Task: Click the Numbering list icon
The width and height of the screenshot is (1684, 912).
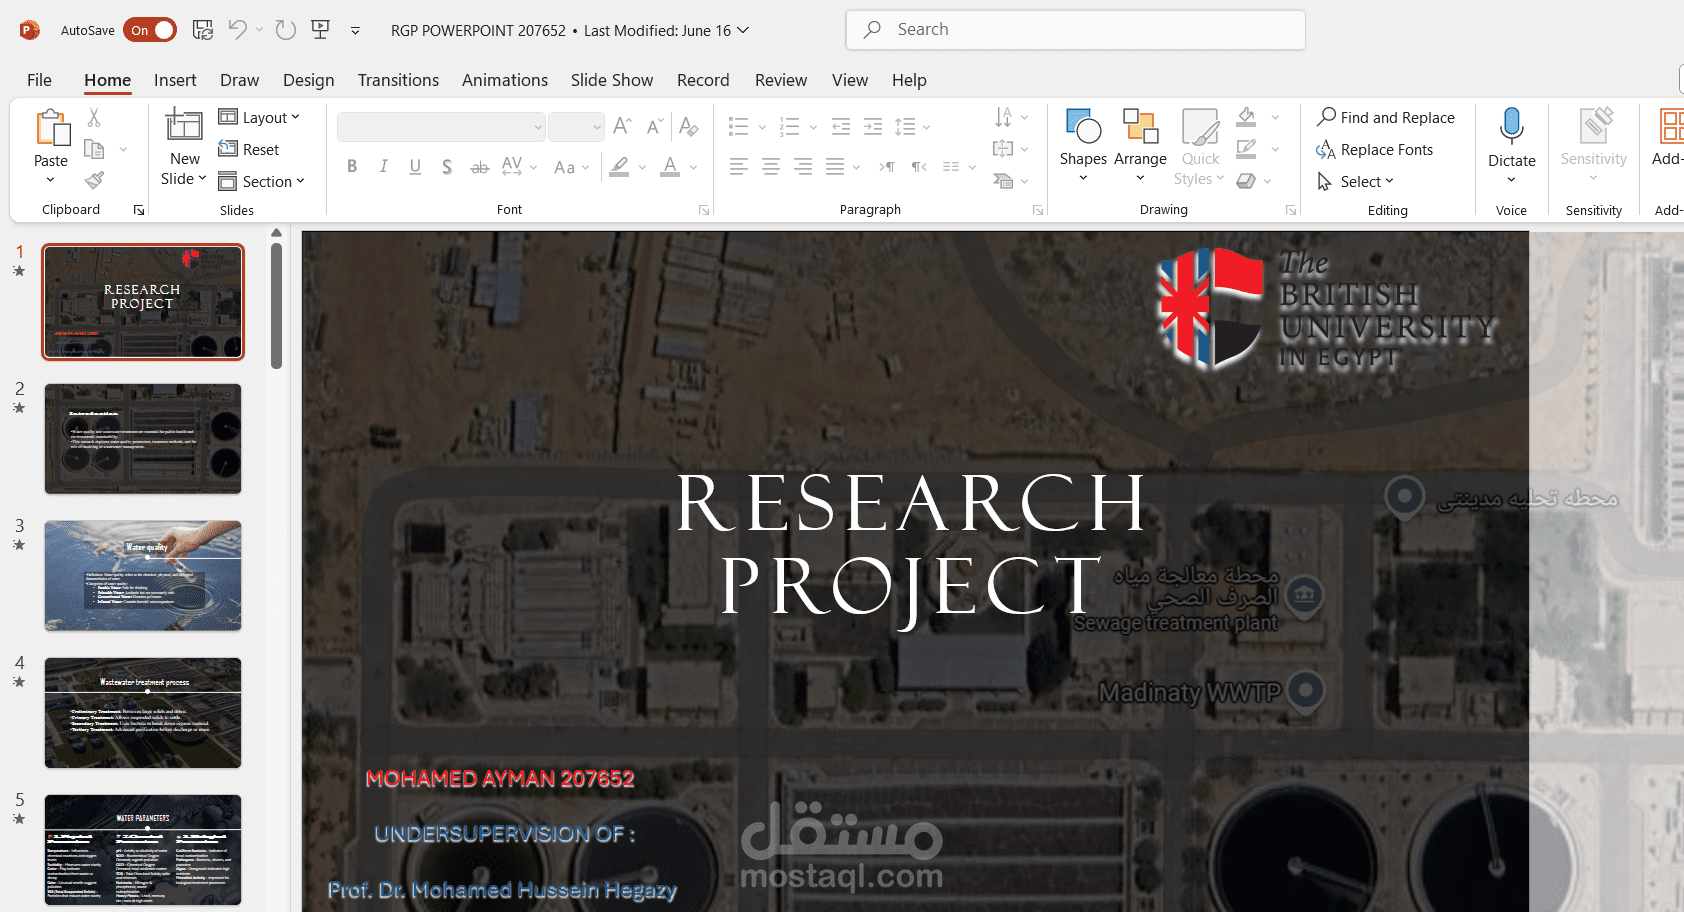Action: point(790,126)
